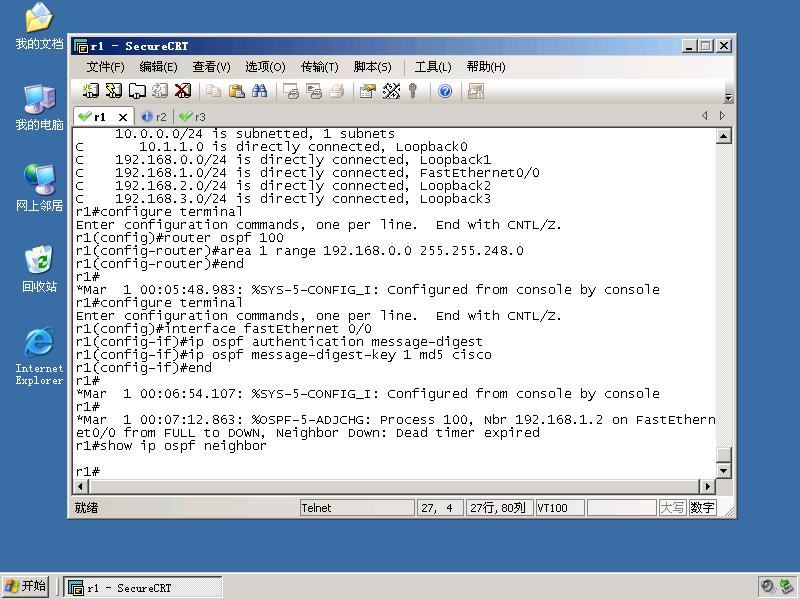
Task: Open the 传输(T) menu
Action: tap(319, 67)
